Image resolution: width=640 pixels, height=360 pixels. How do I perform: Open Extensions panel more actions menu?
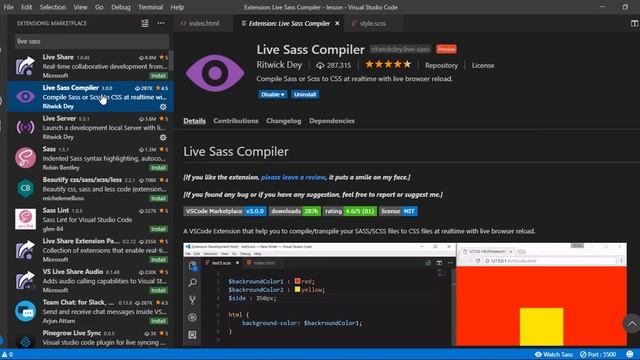pyautogui.click(x=161, y=23)
